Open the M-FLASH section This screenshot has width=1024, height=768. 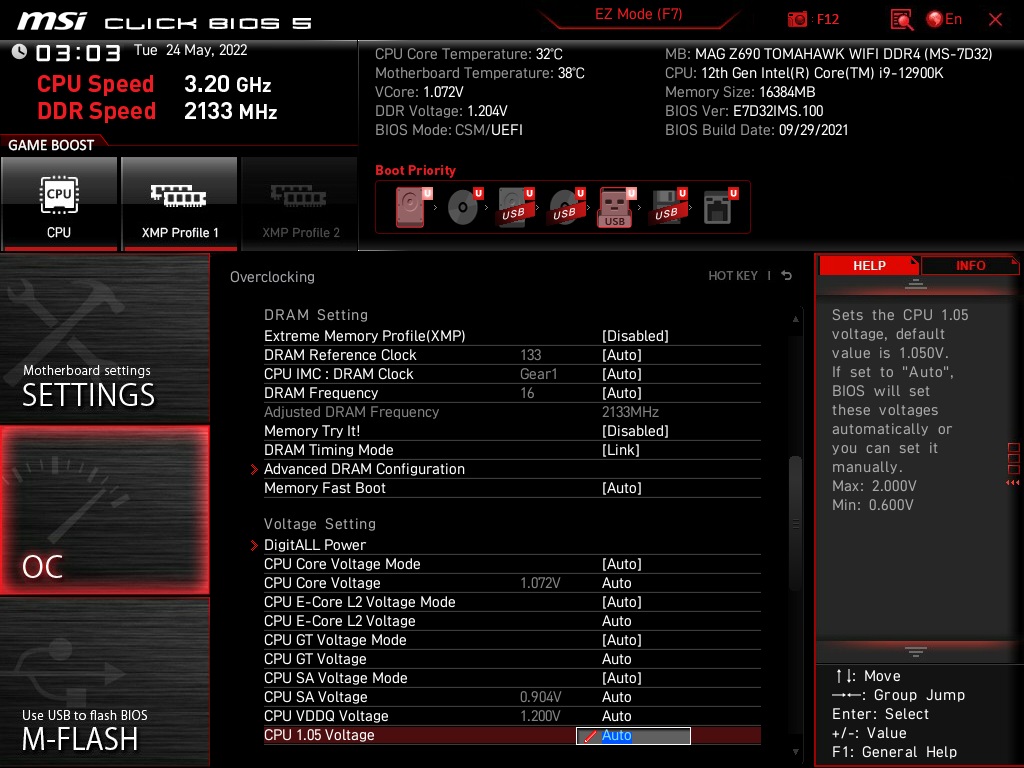pyautogui.click(x=104, y=682)
